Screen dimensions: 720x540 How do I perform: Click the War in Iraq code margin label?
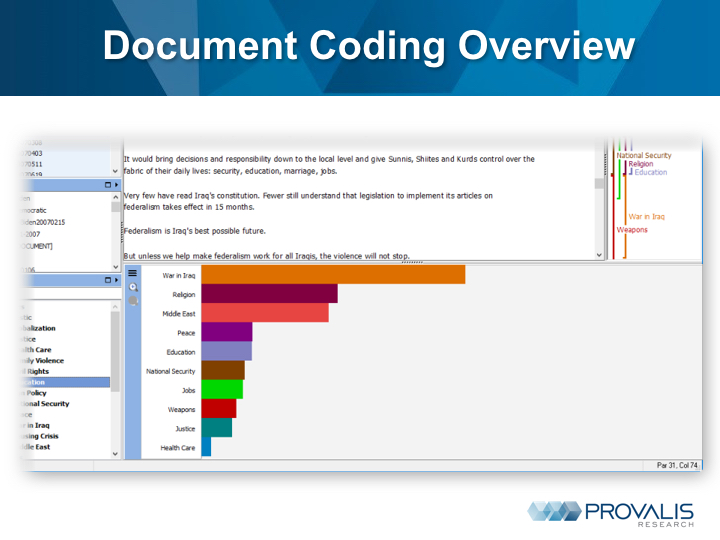click(647, 216)
